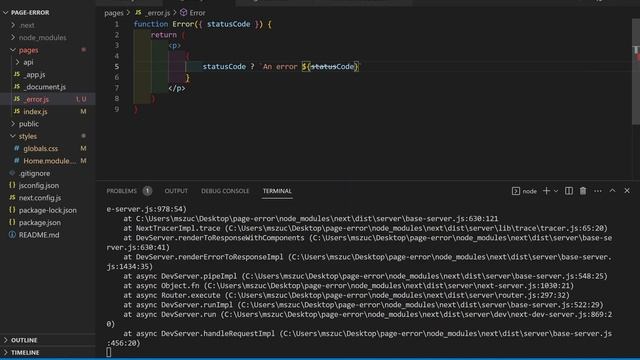The width and height of the screenshot is (640, 360).
Task: Click editor vertical scrollbar
Action: coord(636,71)
